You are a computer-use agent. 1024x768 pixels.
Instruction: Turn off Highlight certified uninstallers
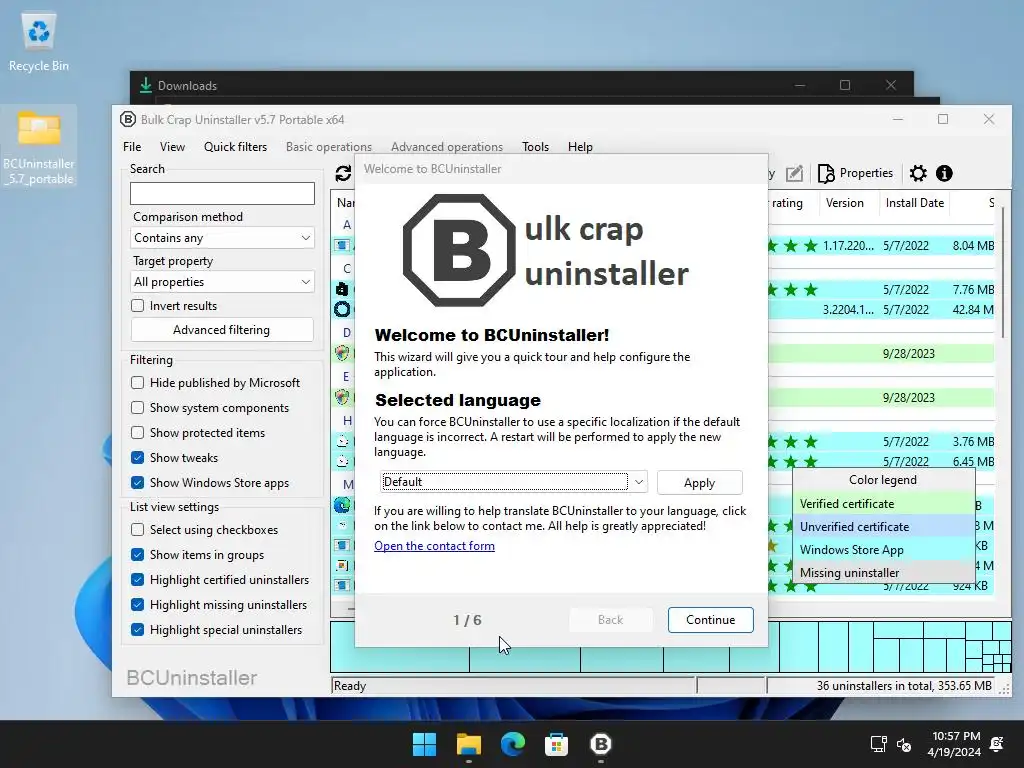[x=137, y=580]
